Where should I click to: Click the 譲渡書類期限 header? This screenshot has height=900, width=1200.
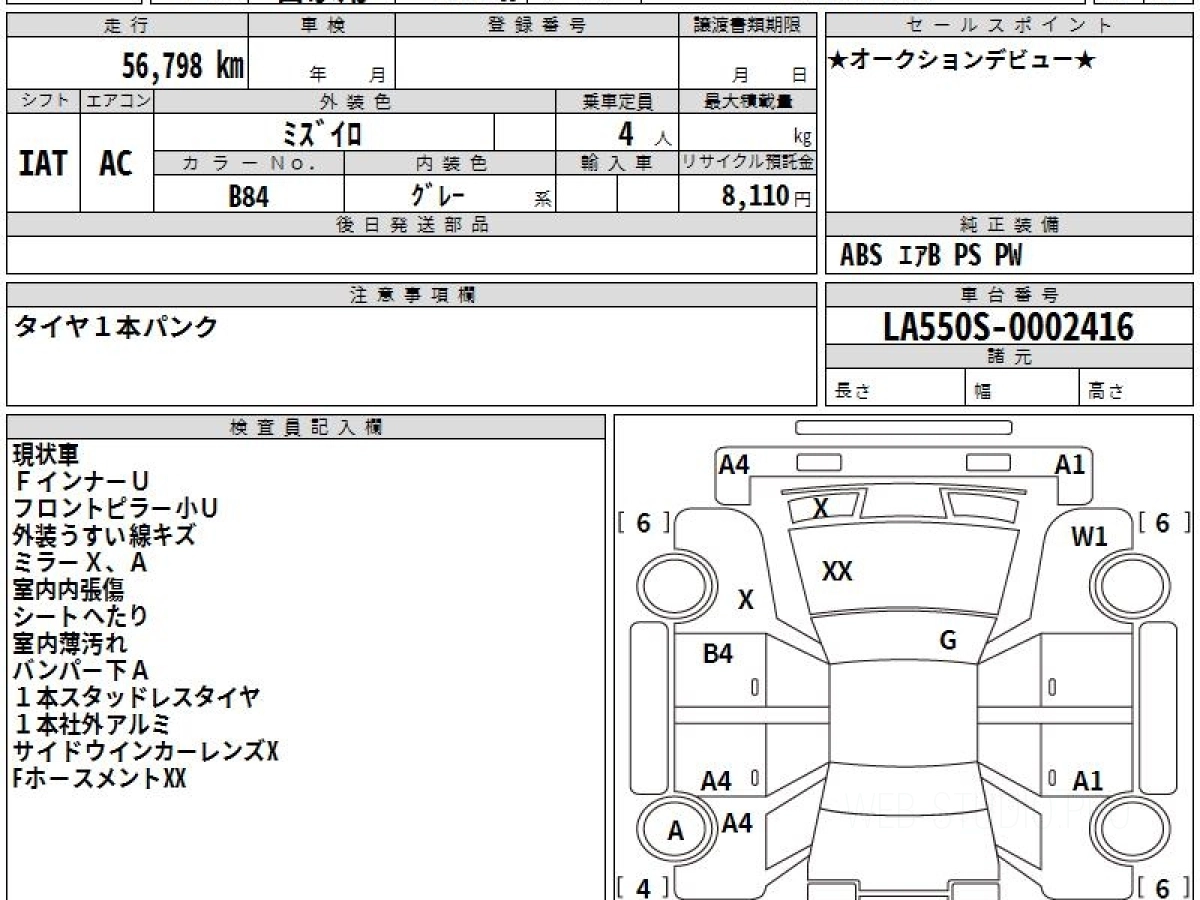point(747,26)
